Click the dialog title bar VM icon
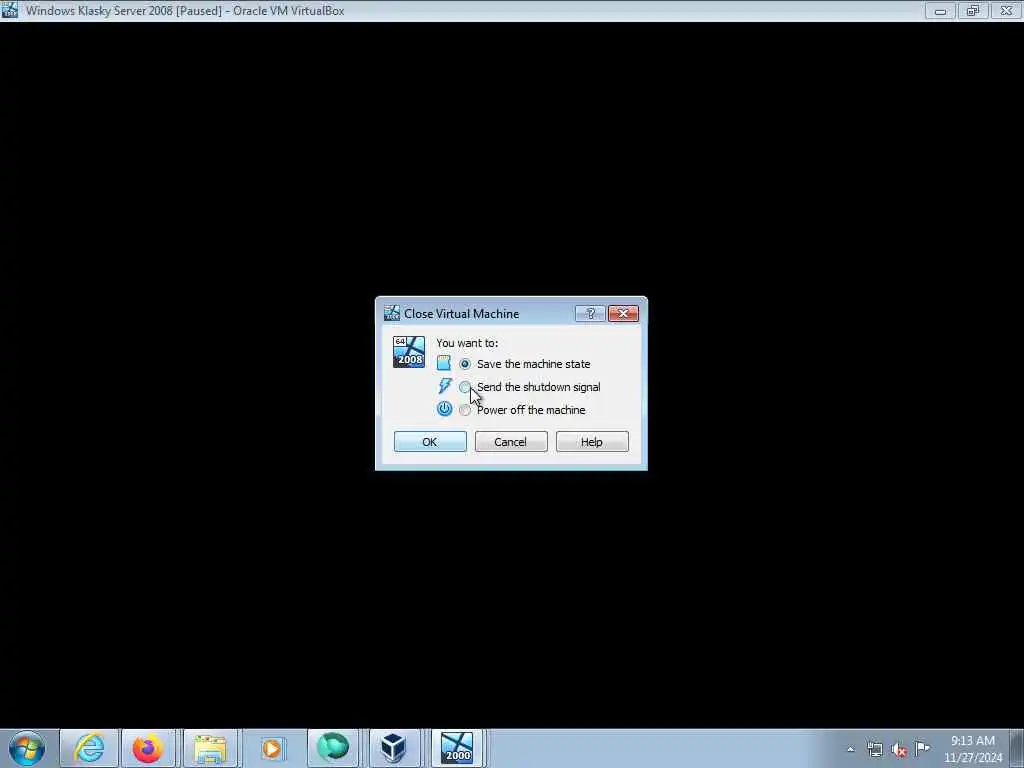 pyautogui.click(x=392, y=313)
